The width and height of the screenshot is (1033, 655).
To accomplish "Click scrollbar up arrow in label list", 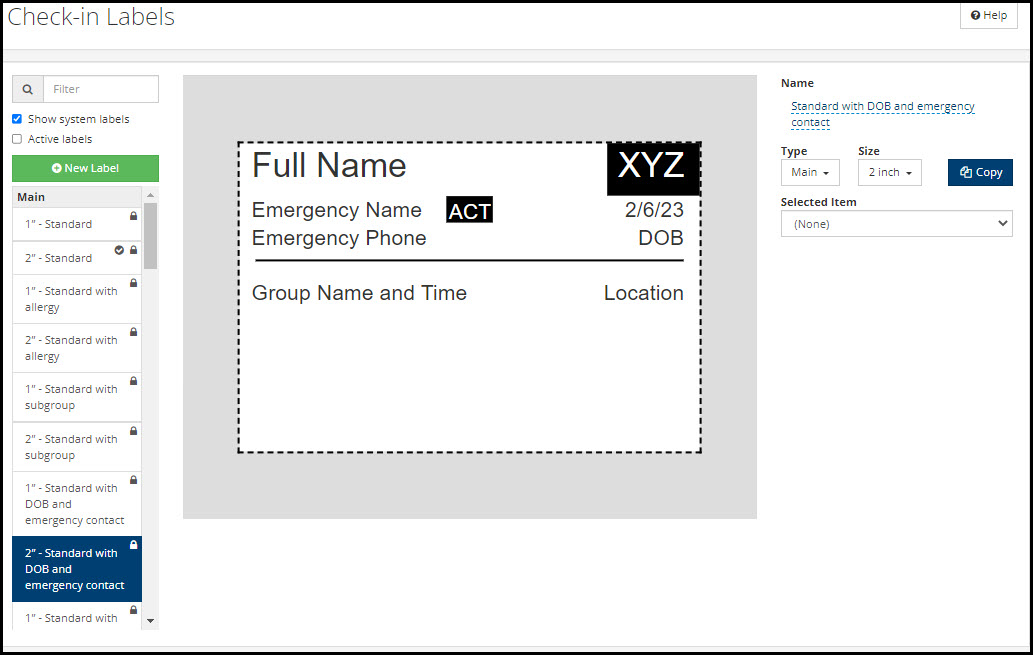I will 150,195.
